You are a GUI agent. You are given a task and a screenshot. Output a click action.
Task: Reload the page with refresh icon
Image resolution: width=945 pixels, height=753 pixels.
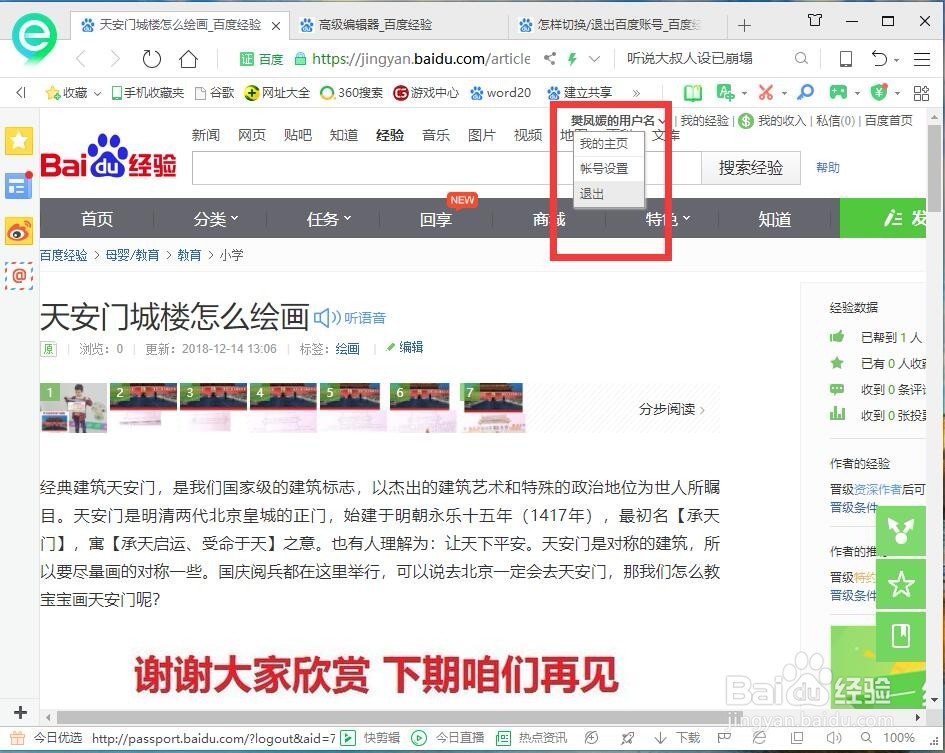(151, 59)
